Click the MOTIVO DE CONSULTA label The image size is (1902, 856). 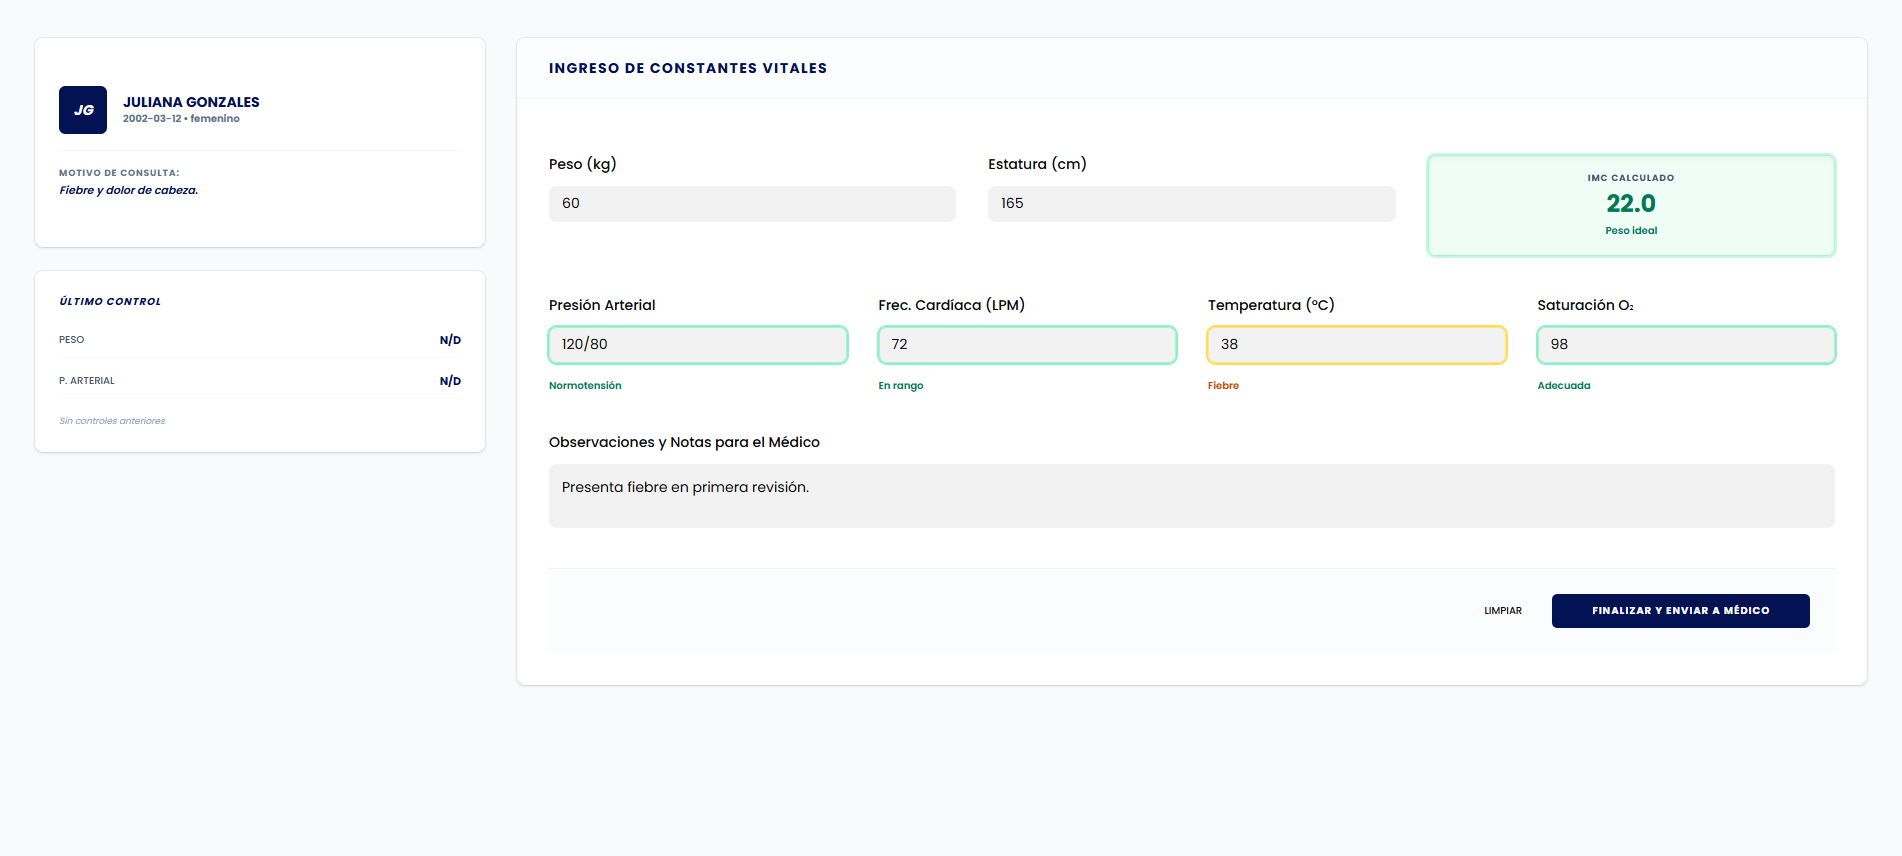click(119, 173)
